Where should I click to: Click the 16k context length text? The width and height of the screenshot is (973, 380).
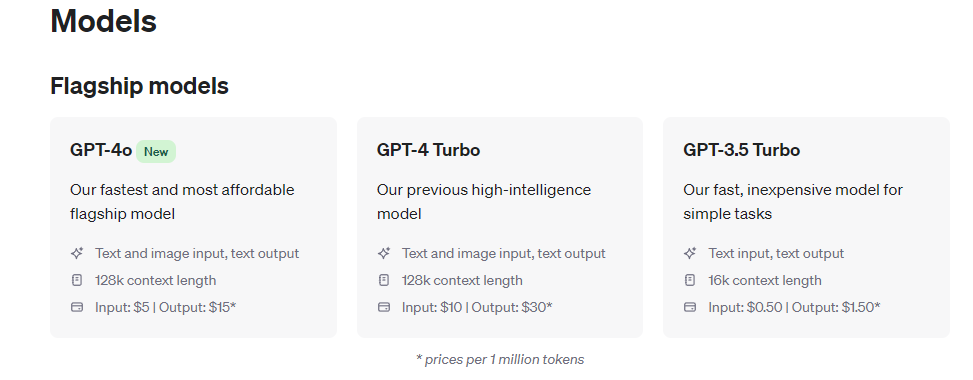point(765,280)
